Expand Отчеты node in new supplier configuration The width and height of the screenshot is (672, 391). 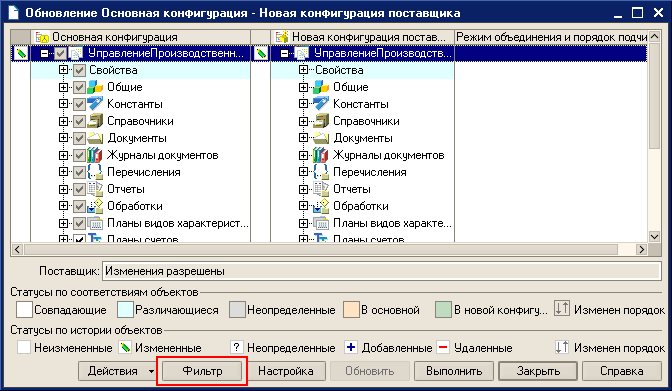coord(303,189)
